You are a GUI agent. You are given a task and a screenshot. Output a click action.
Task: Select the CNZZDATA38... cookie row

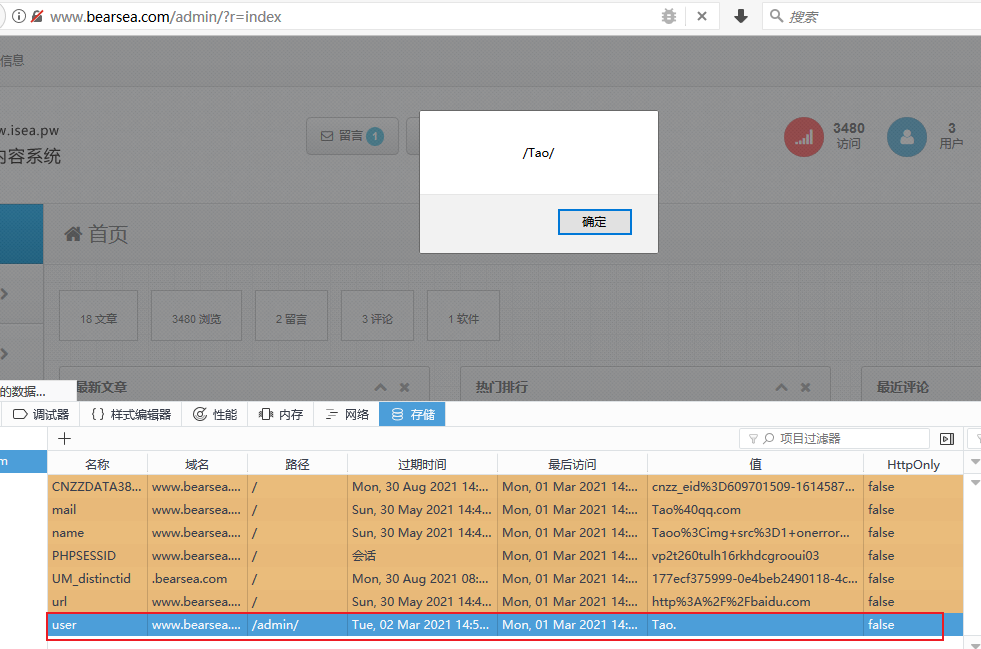(x=505, y=486)
